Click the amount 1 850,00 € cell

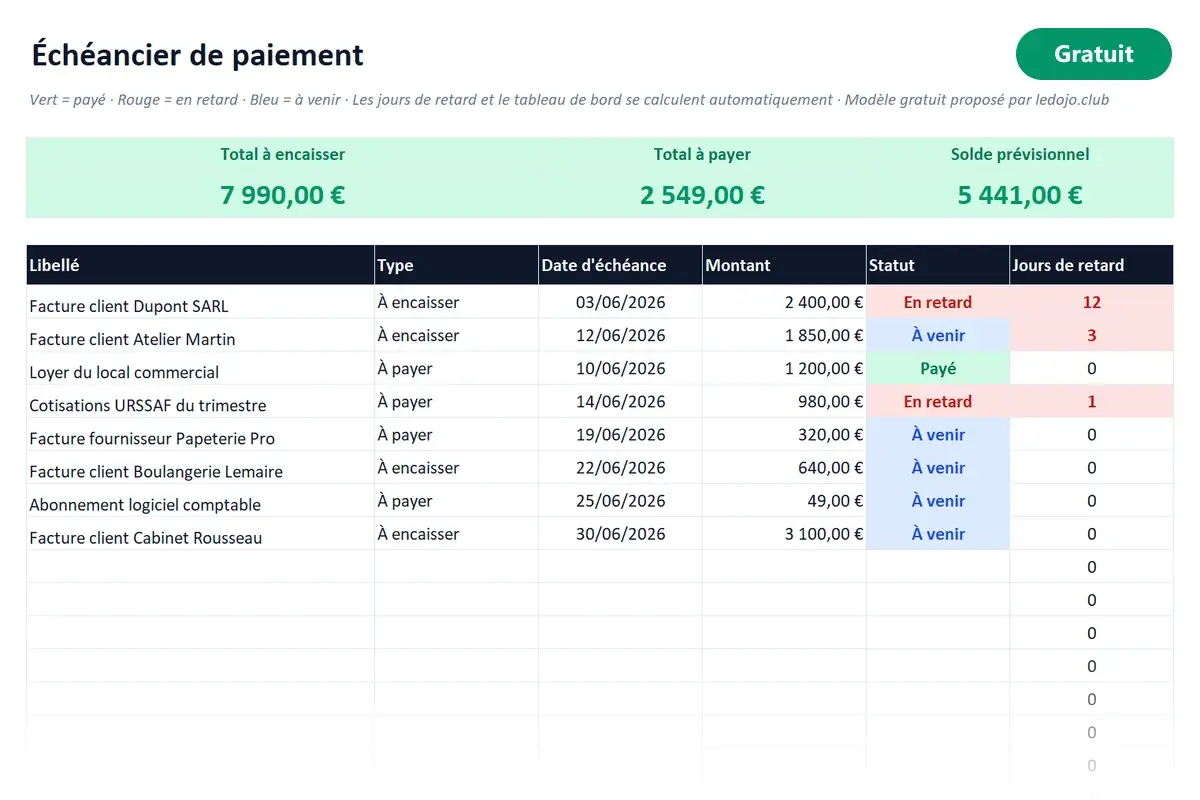point(784,335)
